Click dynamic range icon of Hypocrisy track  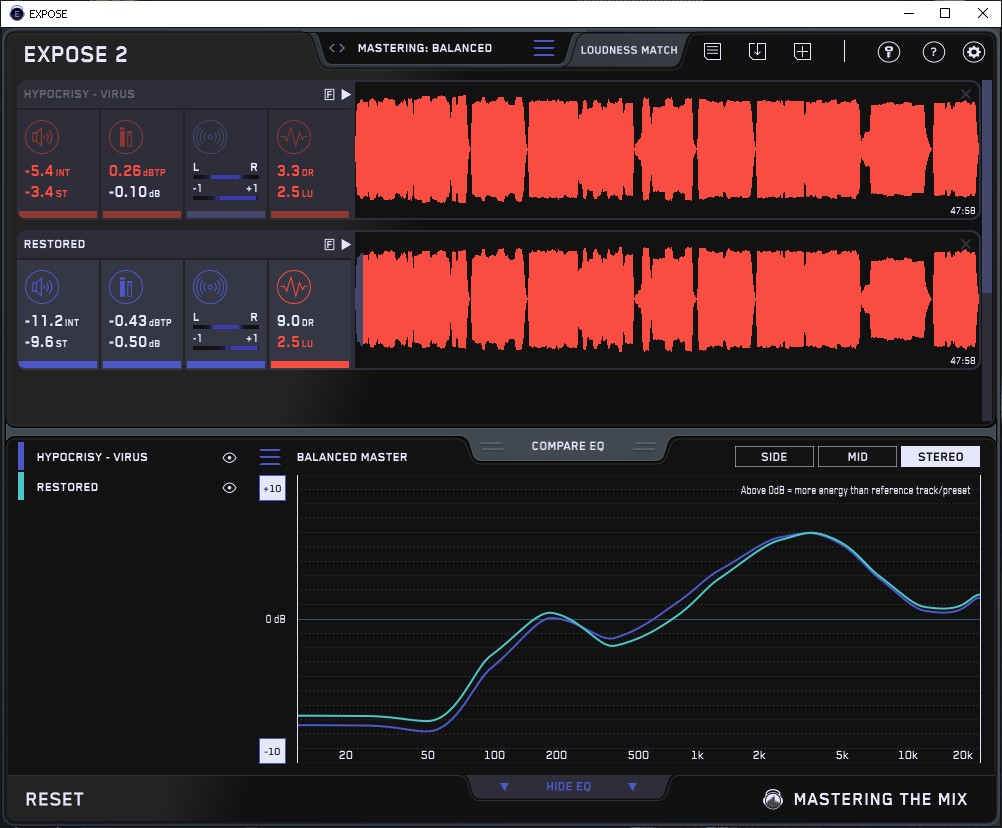(293, 138)
